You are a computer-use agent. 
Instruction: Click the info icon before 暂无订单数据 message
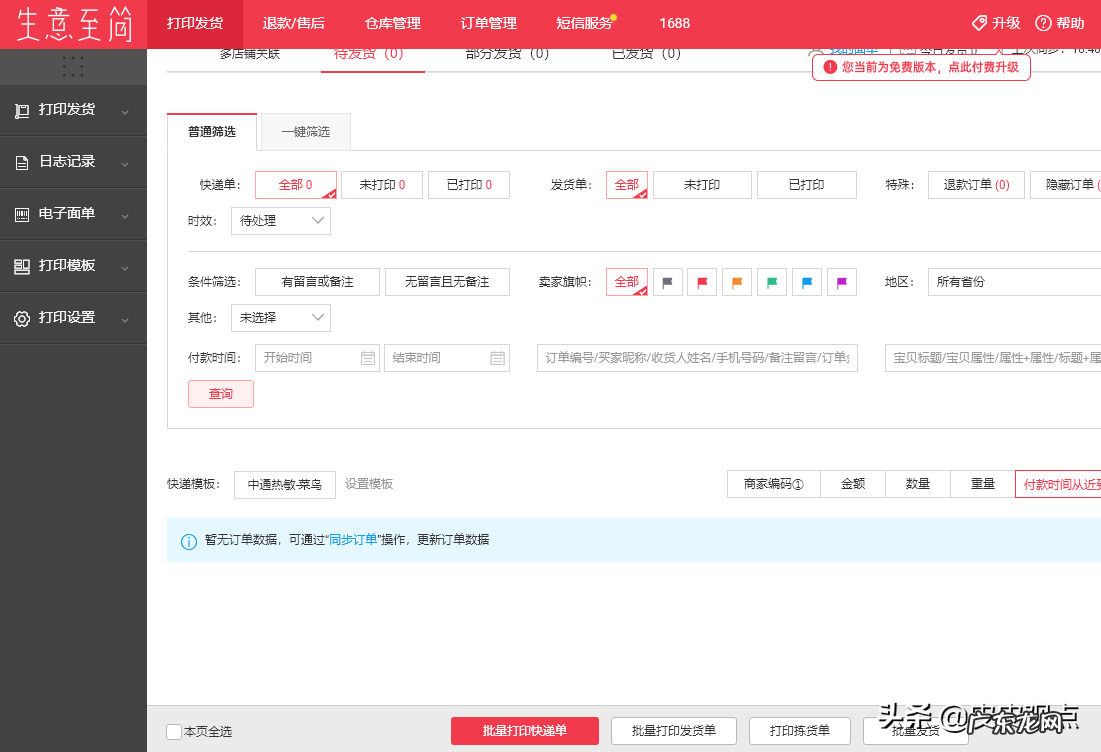point(189,540)
